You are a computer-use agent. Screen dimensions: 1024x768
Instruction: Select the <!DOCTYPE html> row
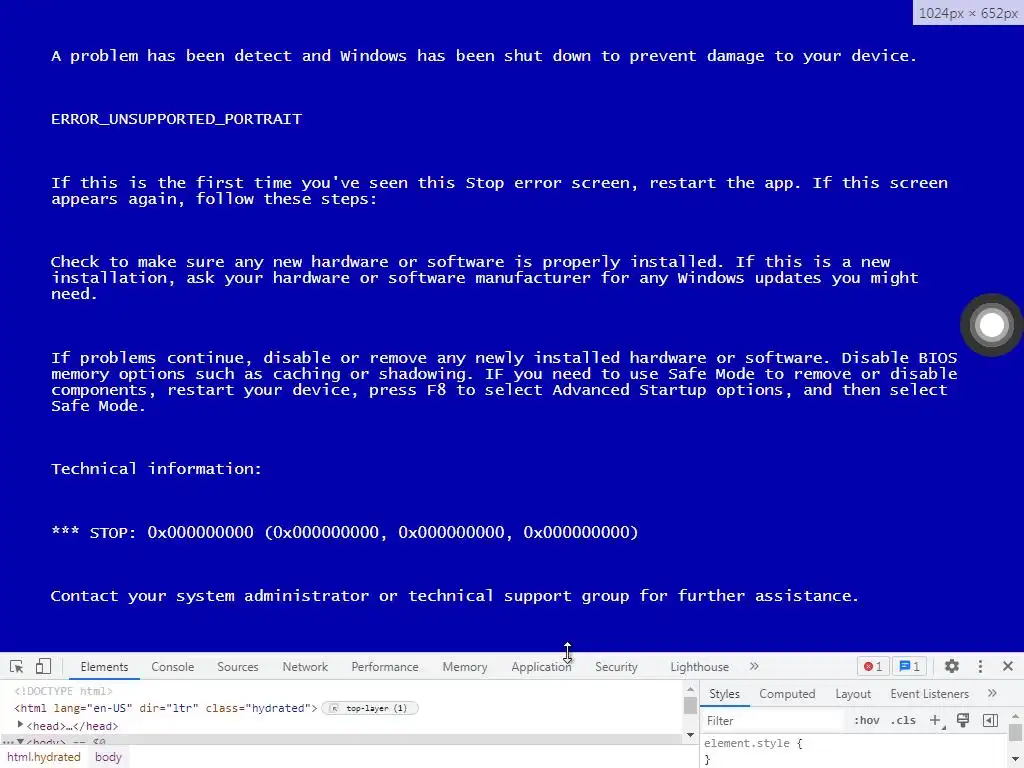coord(63,691)
